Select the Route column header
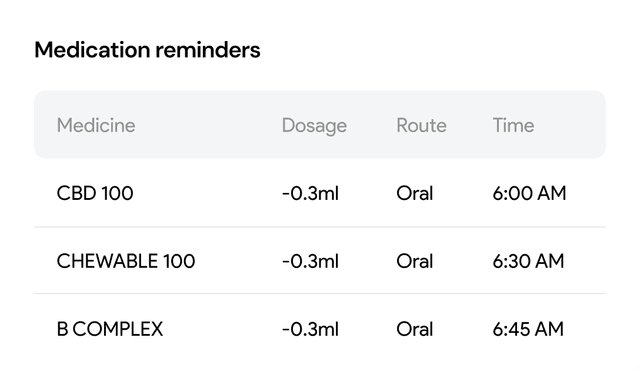This screenshot has width=640, height=375. 421,125
